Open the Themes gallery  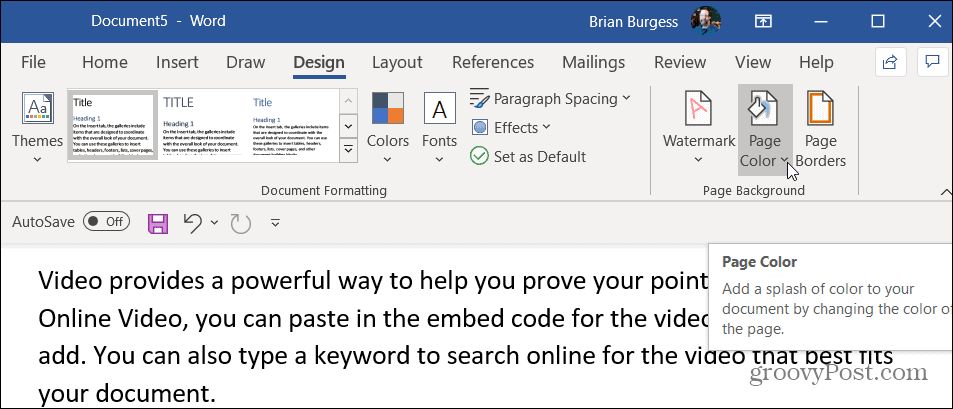(x=38, y=128)
